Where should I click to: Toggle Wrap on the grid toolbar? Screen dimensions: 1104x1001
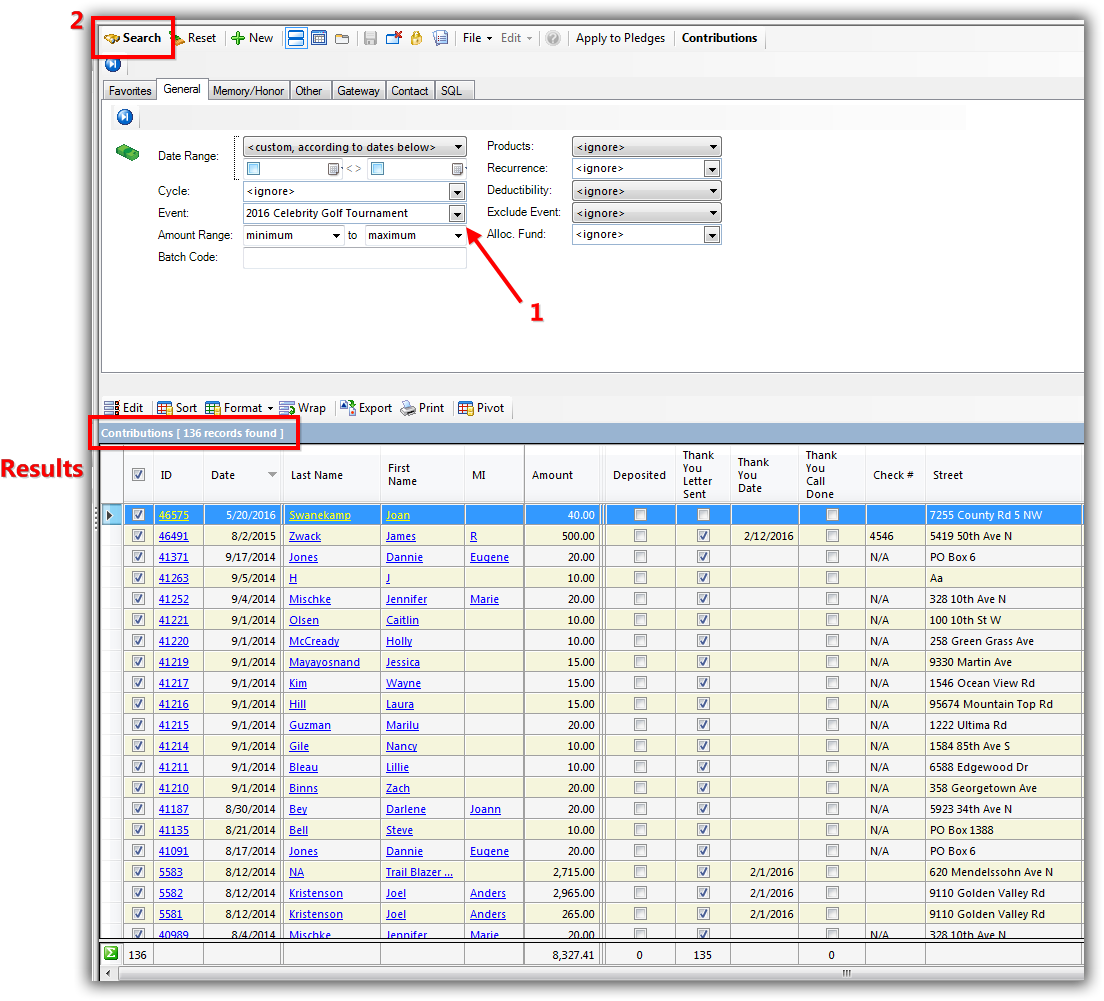[302, 408]
